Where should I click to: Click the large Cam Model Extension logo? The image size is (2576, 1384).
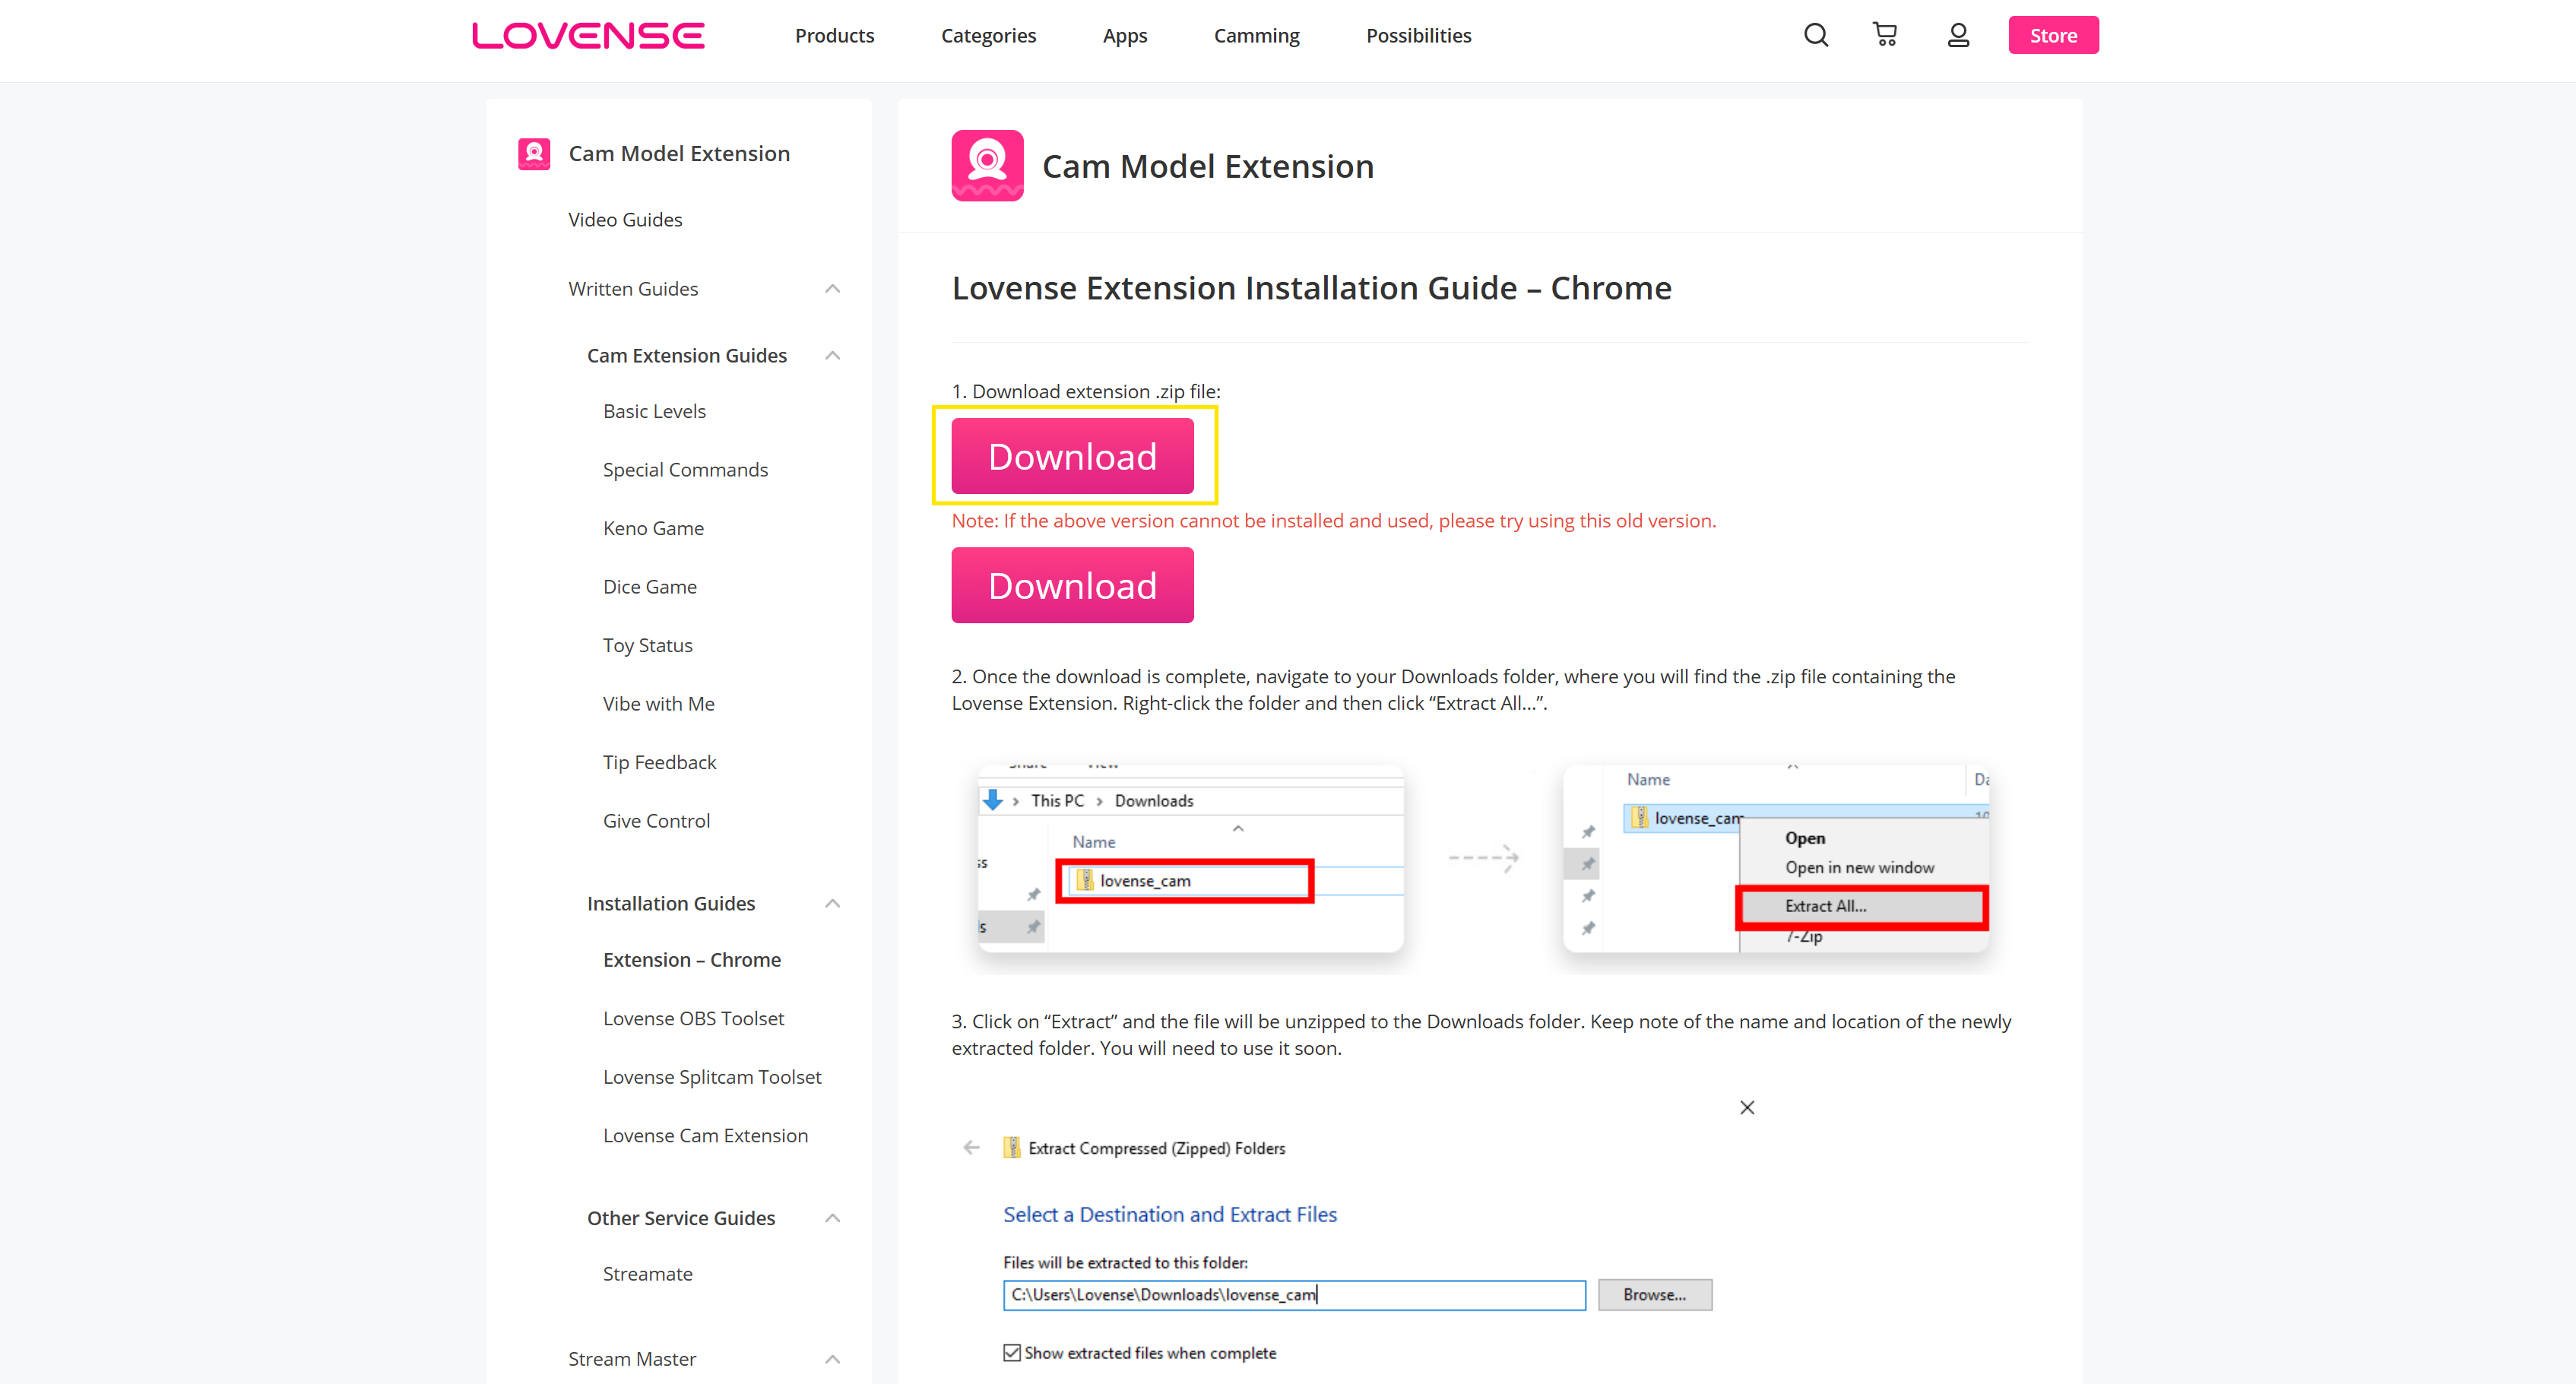(x=987, y=166)
